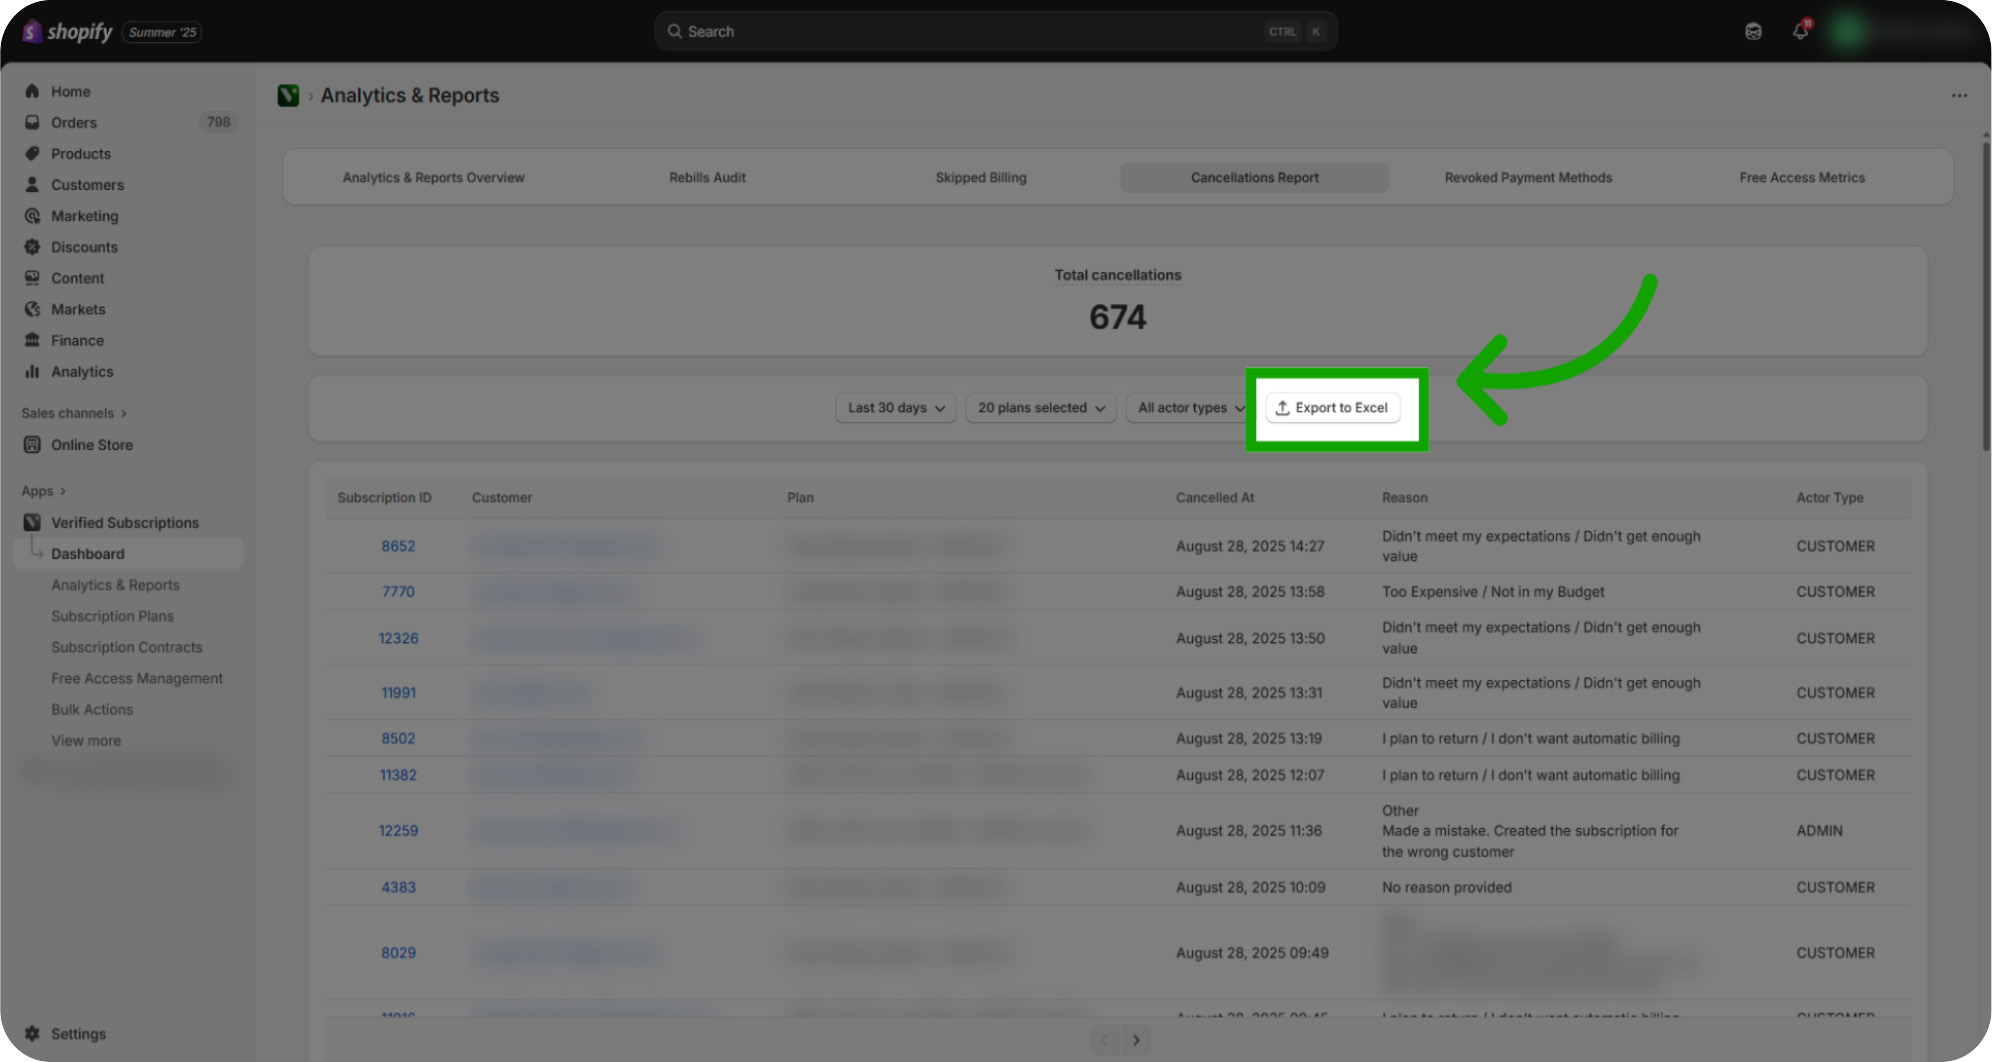This screenshot has height=1062, width=1992.
Task: Open the notifications bell icon
Action: pyautogui.click(x=1801, y=31)
